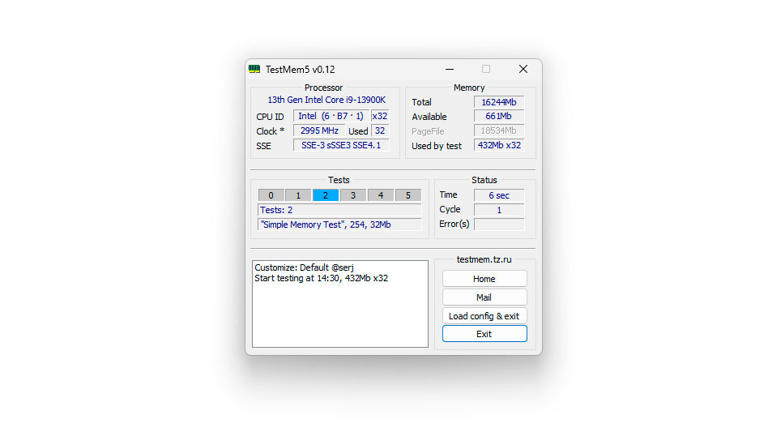This screenshot has height=432, width=768.
Task: Click the disabled maximize button
Action: (486, 69)
